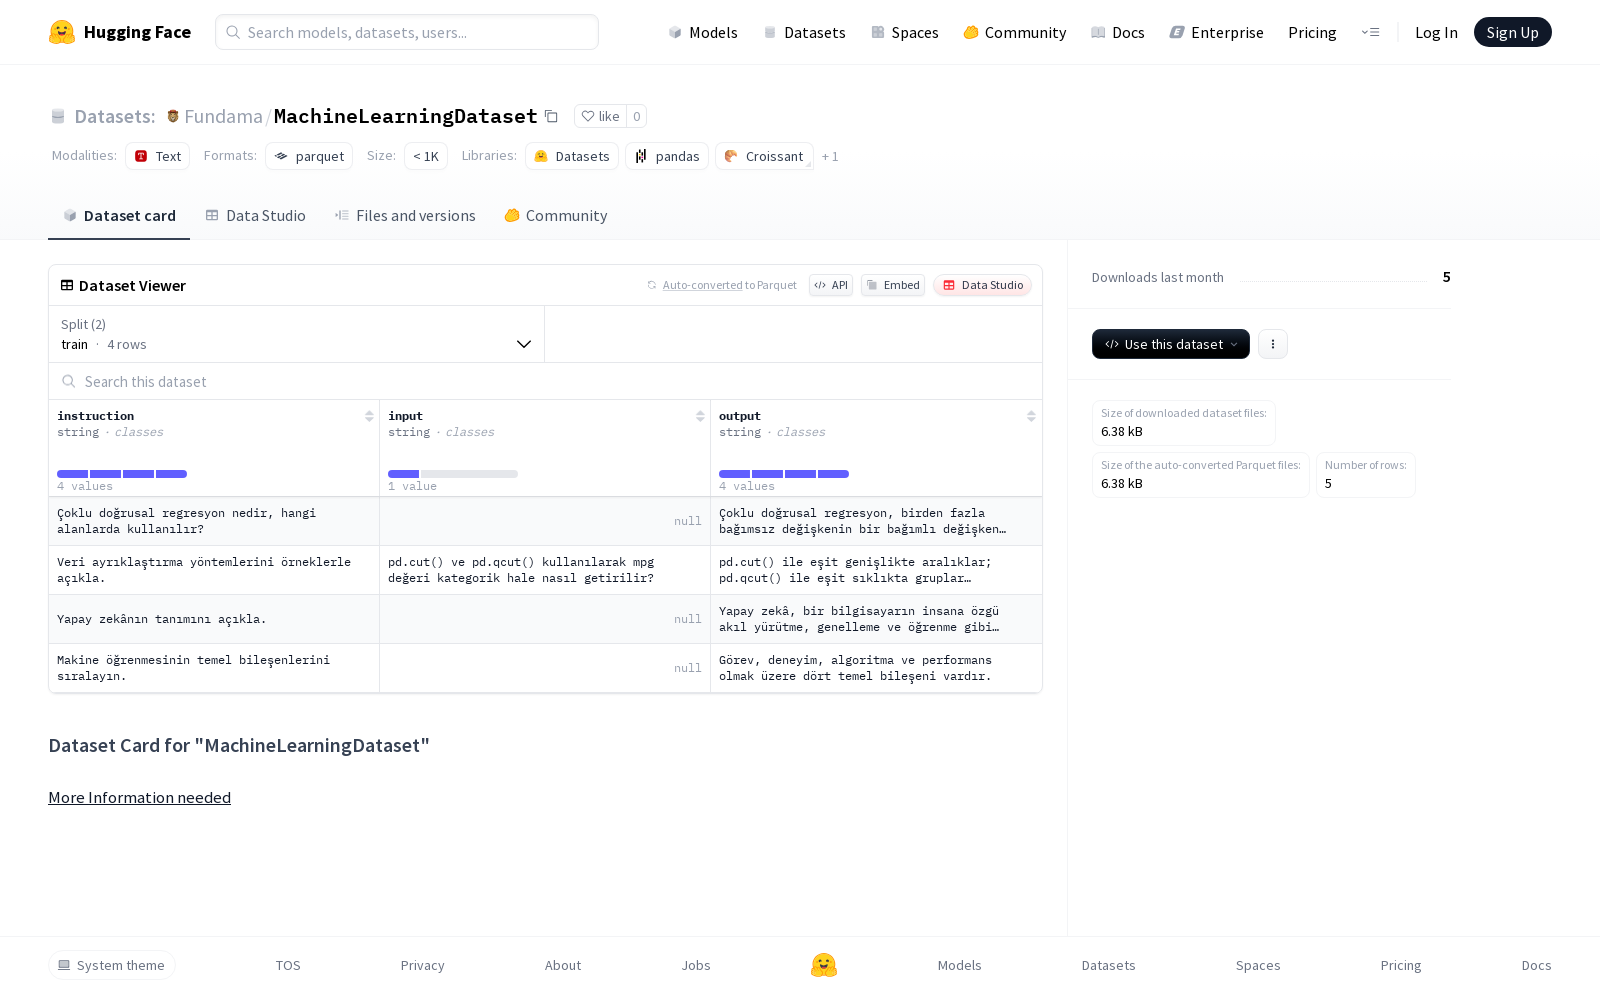
Task: Click the Hugging Face logo icon
Action: coord(62,32)
